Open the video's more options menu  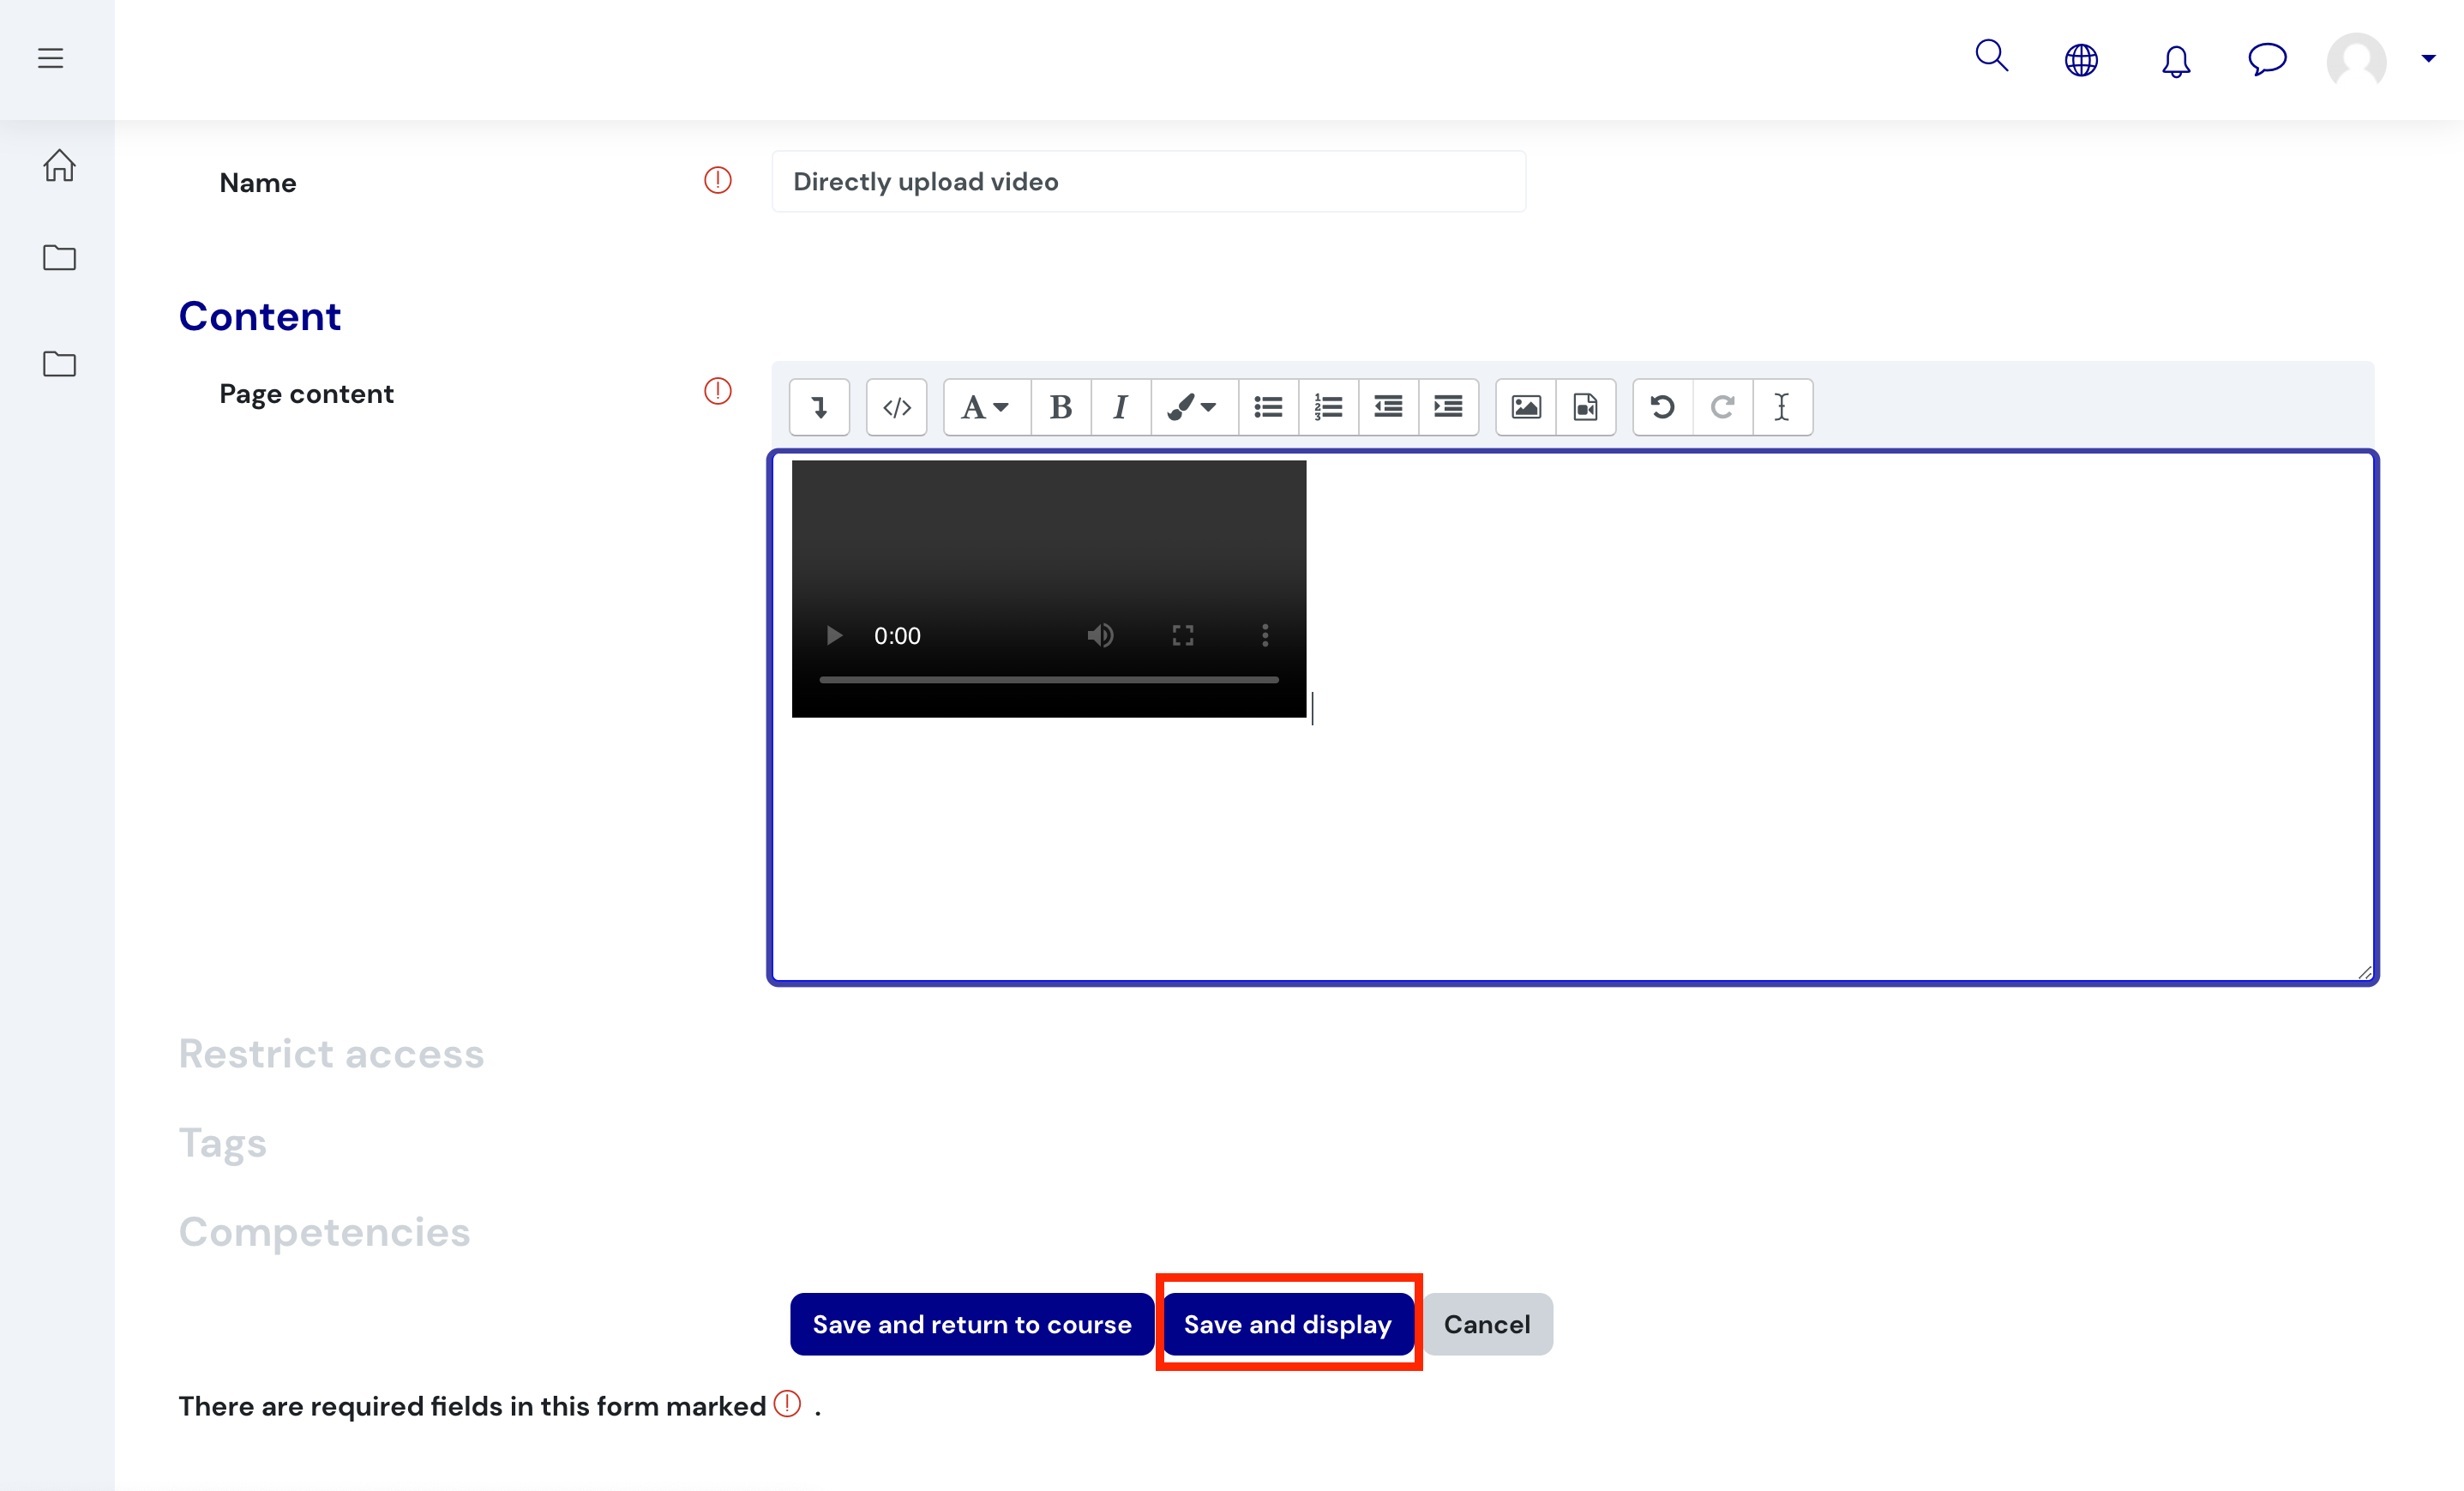[1265, 635]
